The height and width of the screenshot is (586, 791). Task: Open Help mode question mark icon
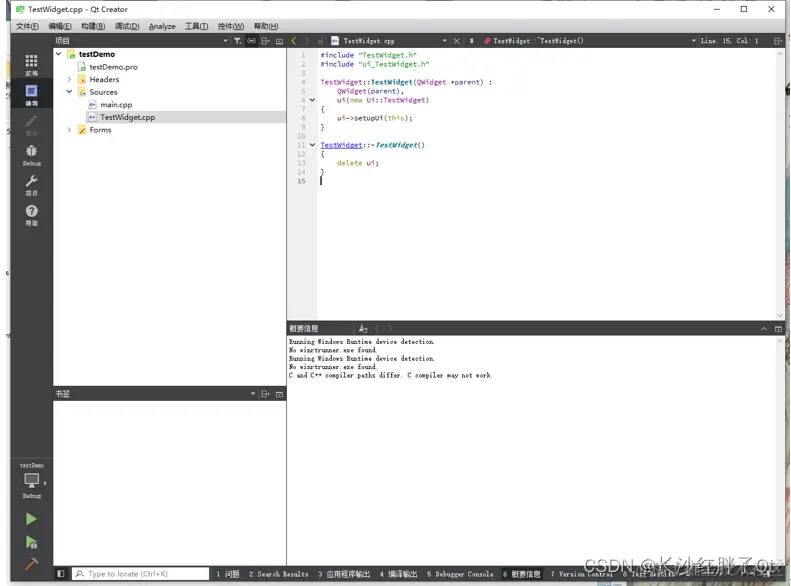(x=31, y=215)
